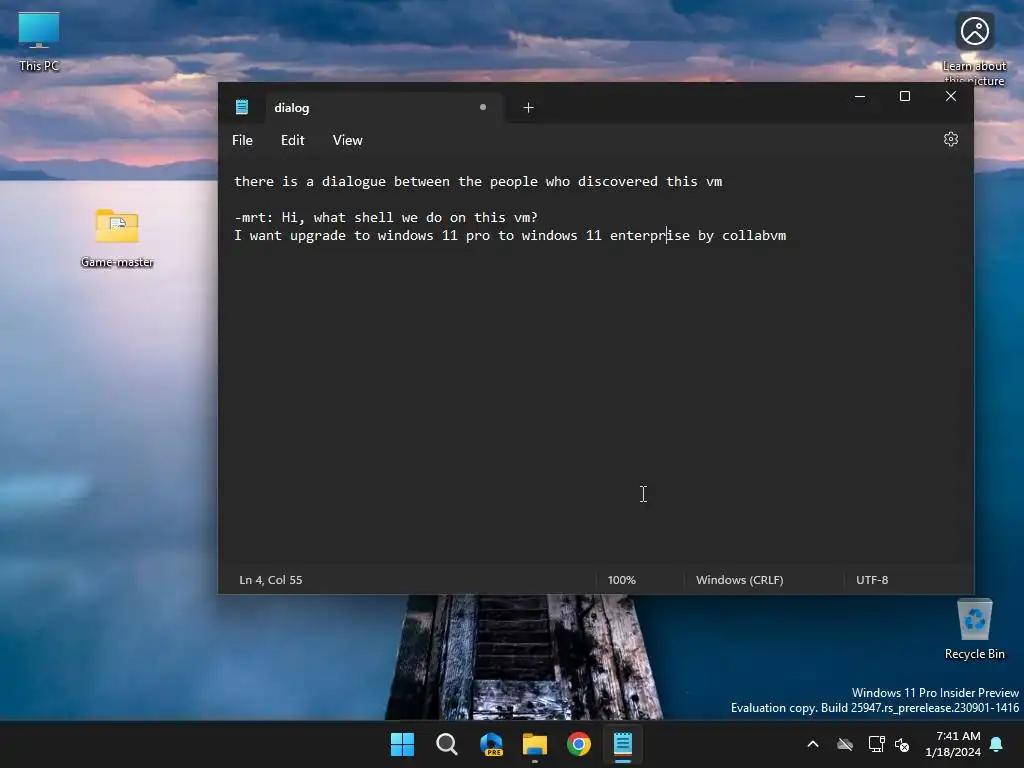The height and width of the screenshot is (768, 1024).
Task: Launch Google Chrome from taskbar
Action: pos(579,744)
